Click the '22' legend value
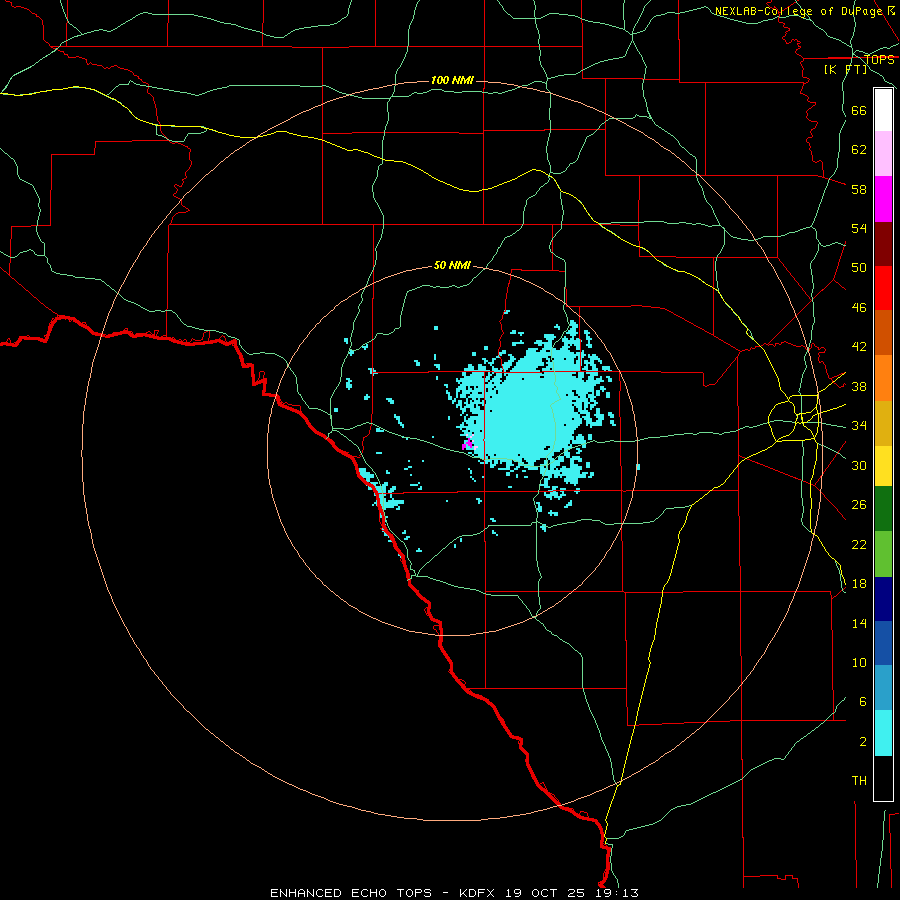 859,544
